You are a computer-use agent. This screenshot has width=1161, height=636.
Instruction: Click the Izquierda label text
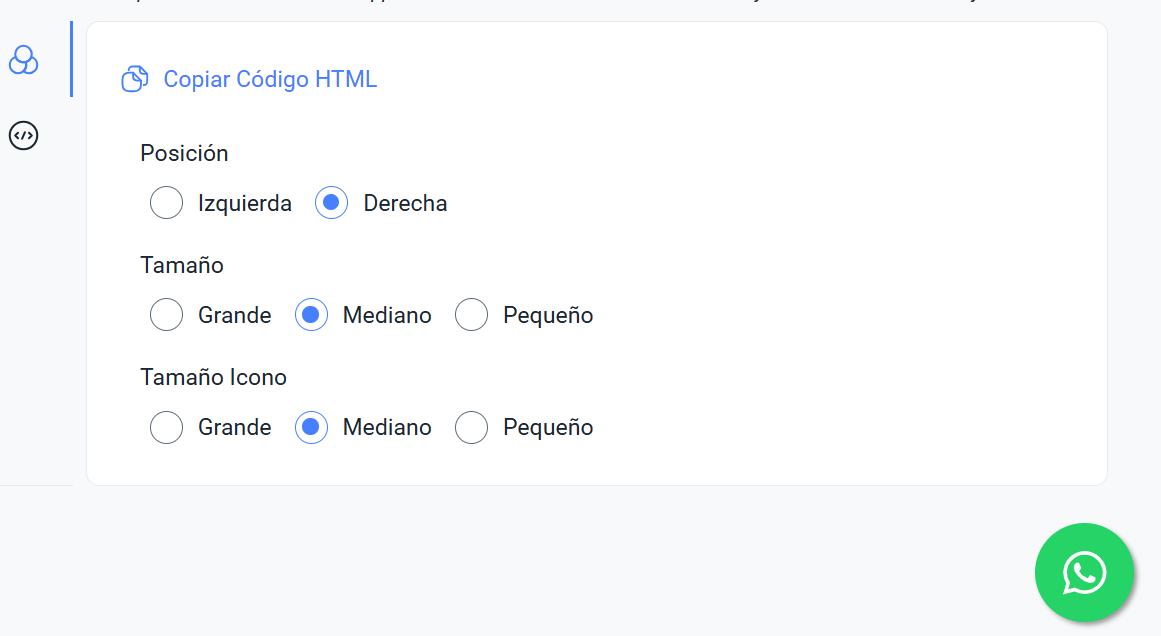tap(245, 203)
